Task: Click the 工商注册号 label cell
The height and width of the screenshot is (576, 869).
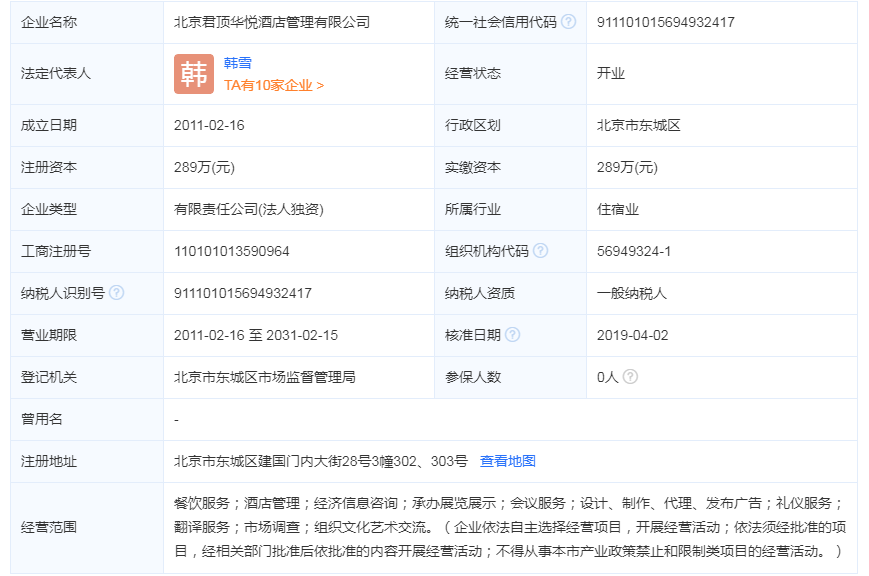Action: (x=87, y=251)
